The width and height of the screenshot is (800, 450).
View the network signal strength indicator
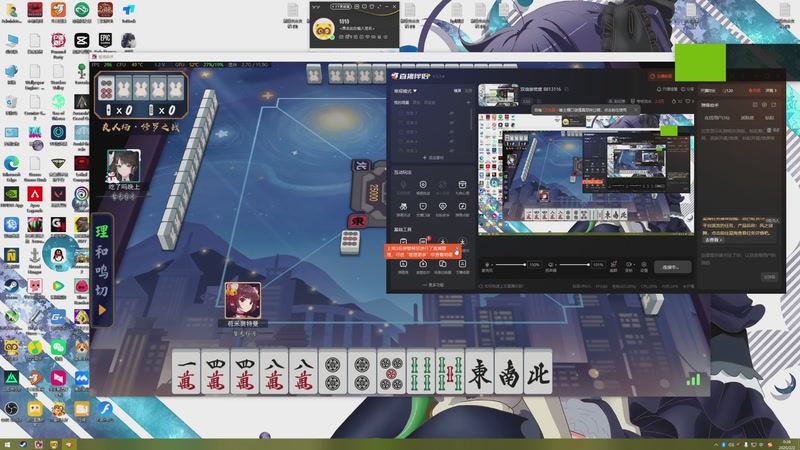[693, 379]
